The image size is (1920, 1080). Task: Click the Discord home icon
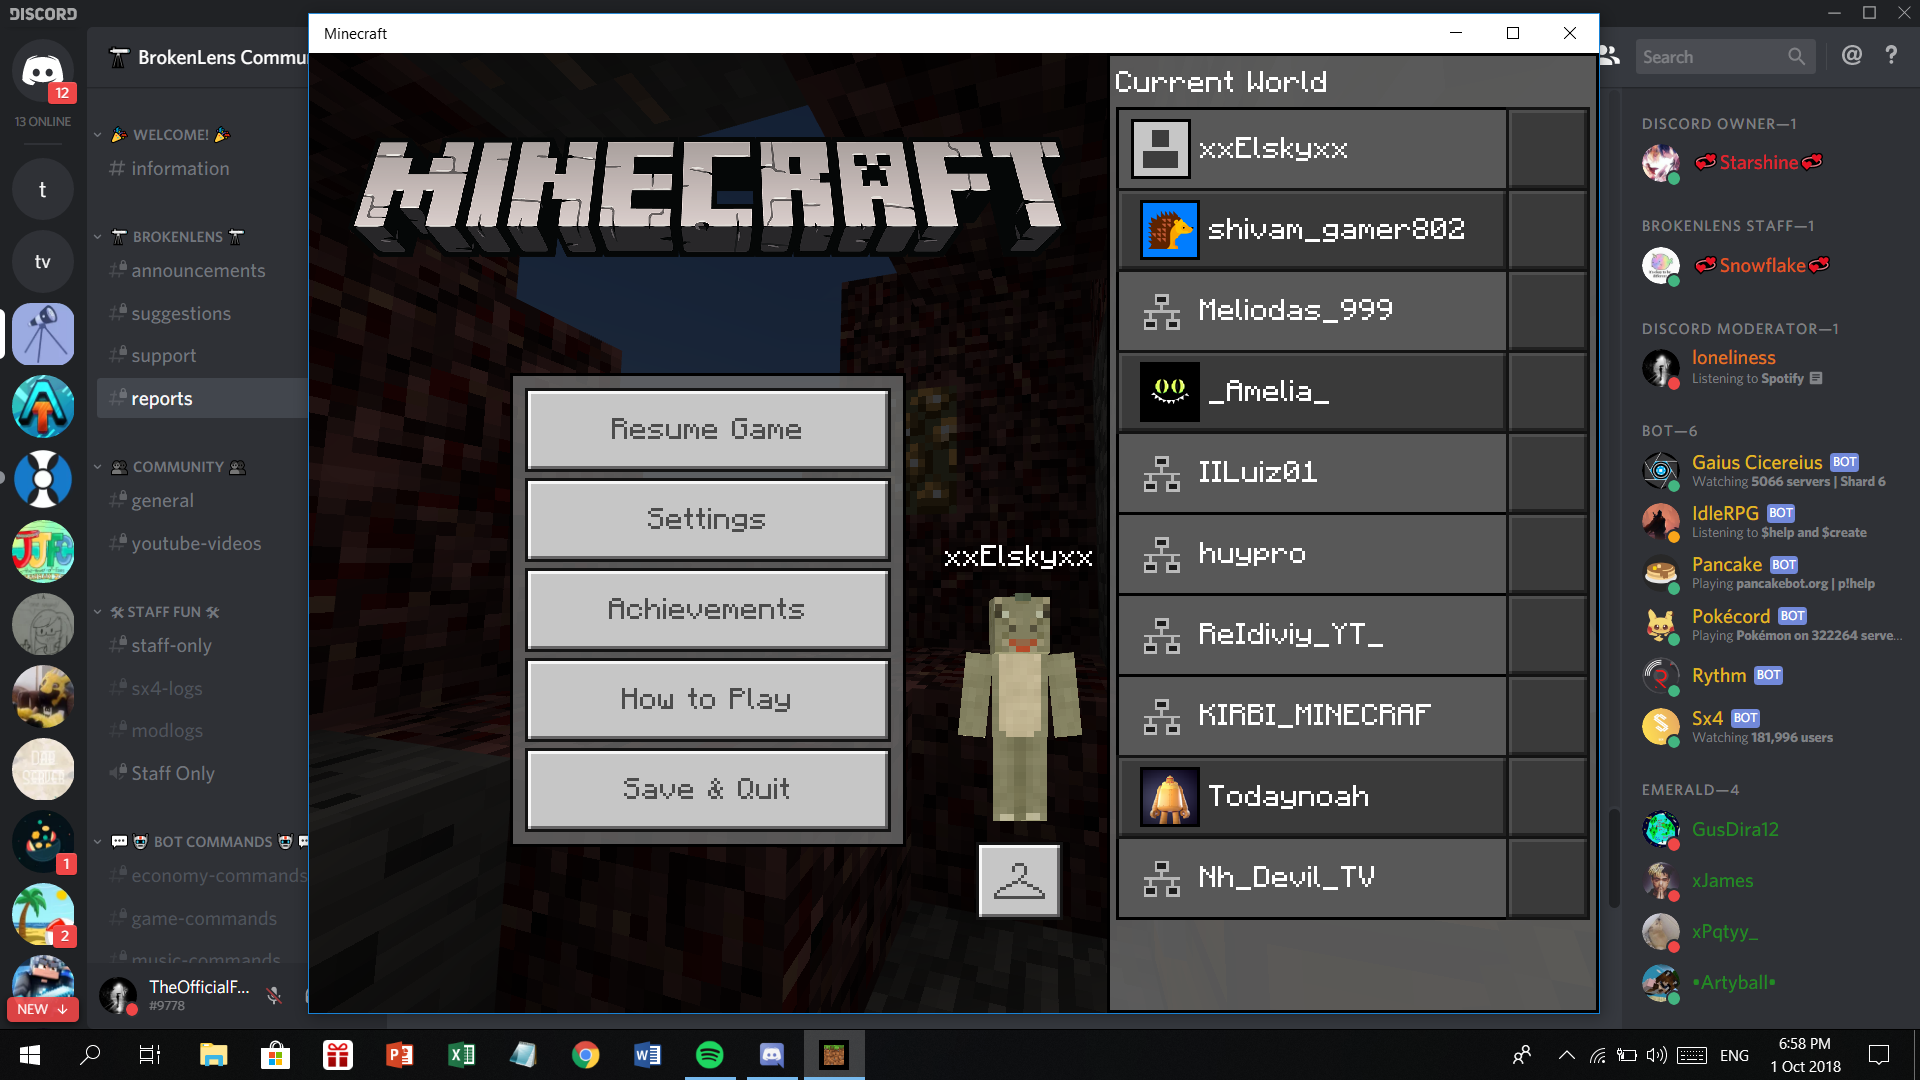click(x=42, y=71)
